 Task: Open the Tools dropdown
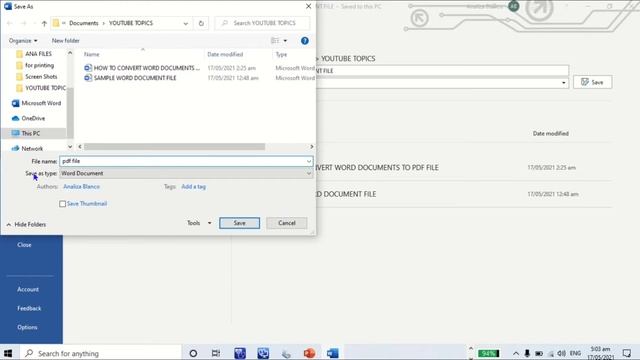tap(199, 223)
